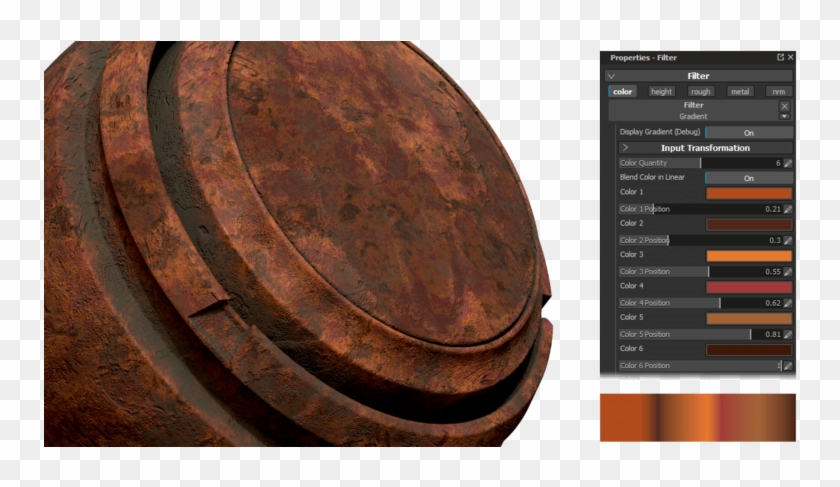Open the Color 5 swatch
The width and height of the screenshot is (840, 487).
click(749, 318)
